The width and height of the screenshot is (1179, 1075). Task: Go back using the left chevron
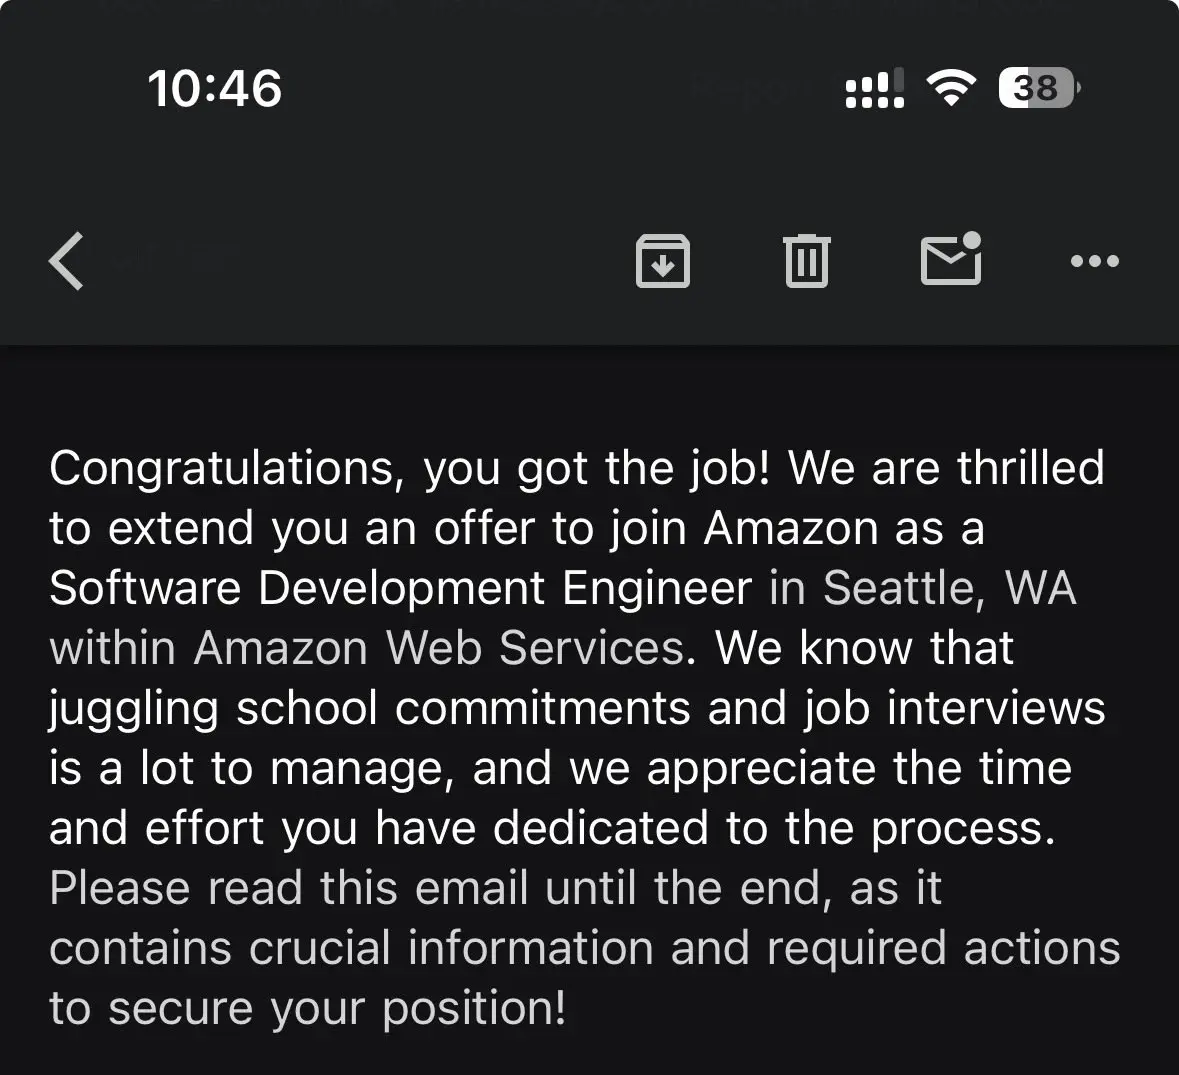click(x=67, y=262)
